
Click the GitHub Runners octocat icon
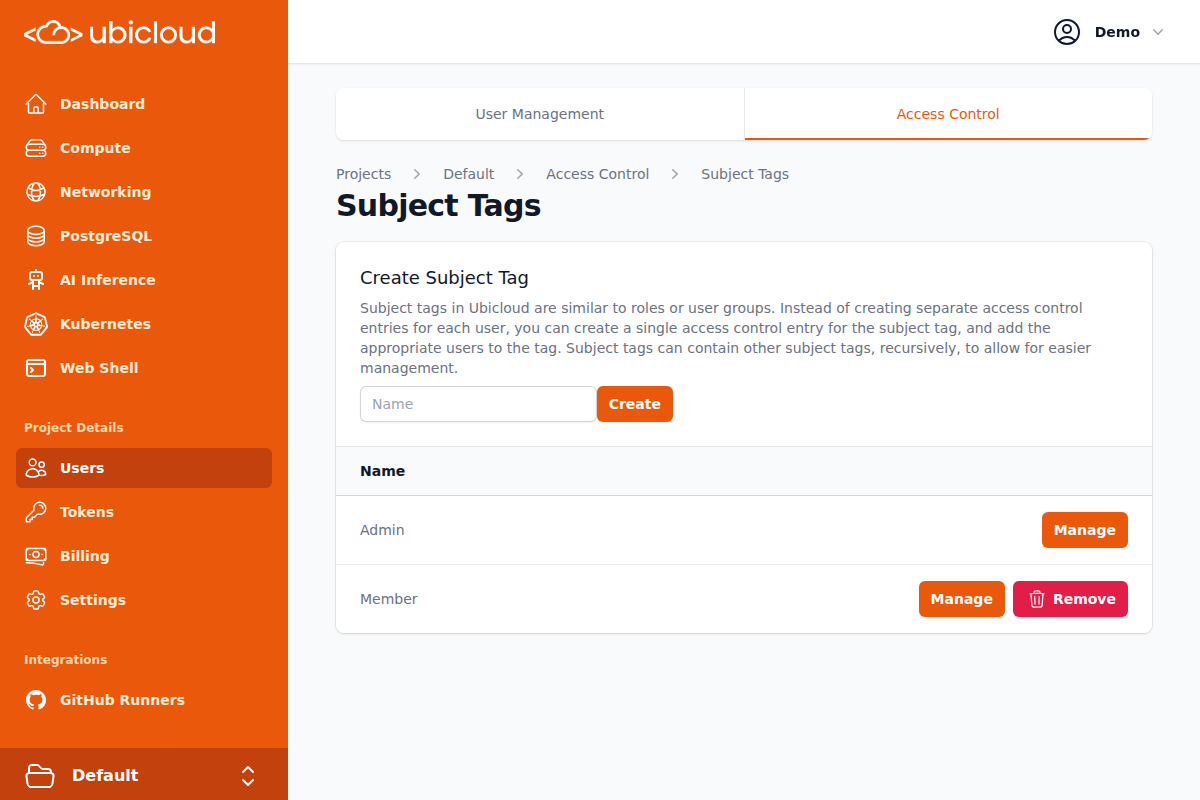36,700
